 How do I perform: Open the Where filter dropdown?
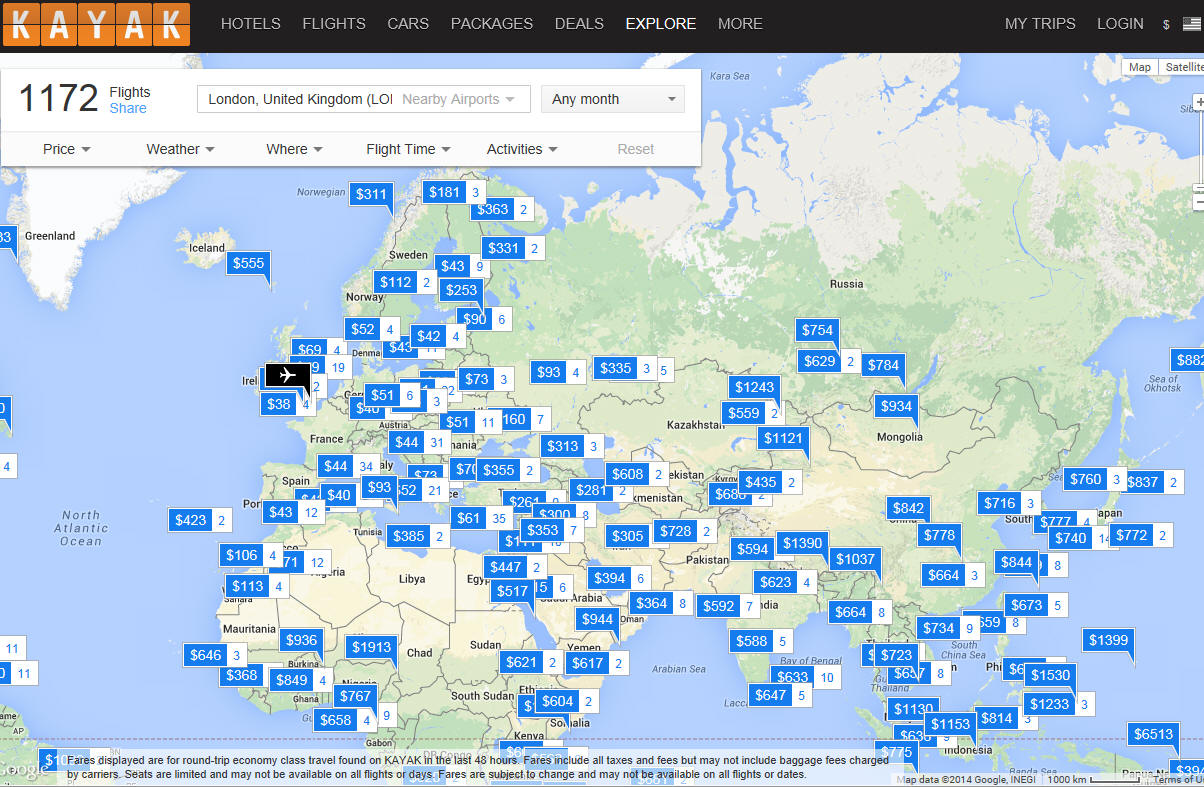click(x=294, y=149)
